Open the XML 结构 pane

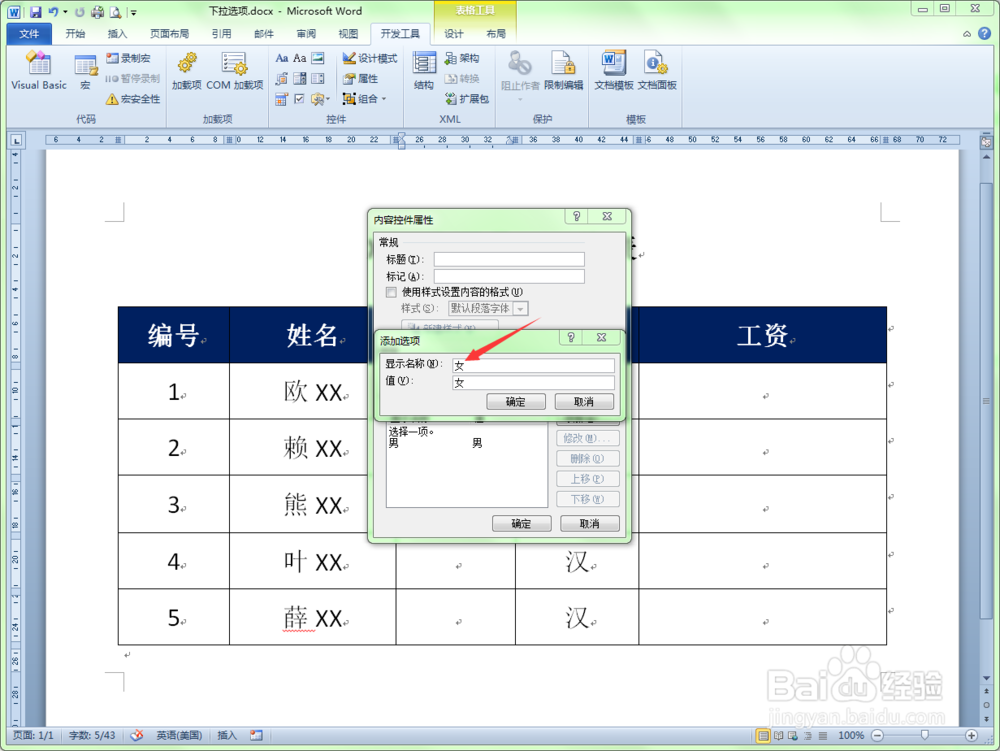tap(423, 71)
